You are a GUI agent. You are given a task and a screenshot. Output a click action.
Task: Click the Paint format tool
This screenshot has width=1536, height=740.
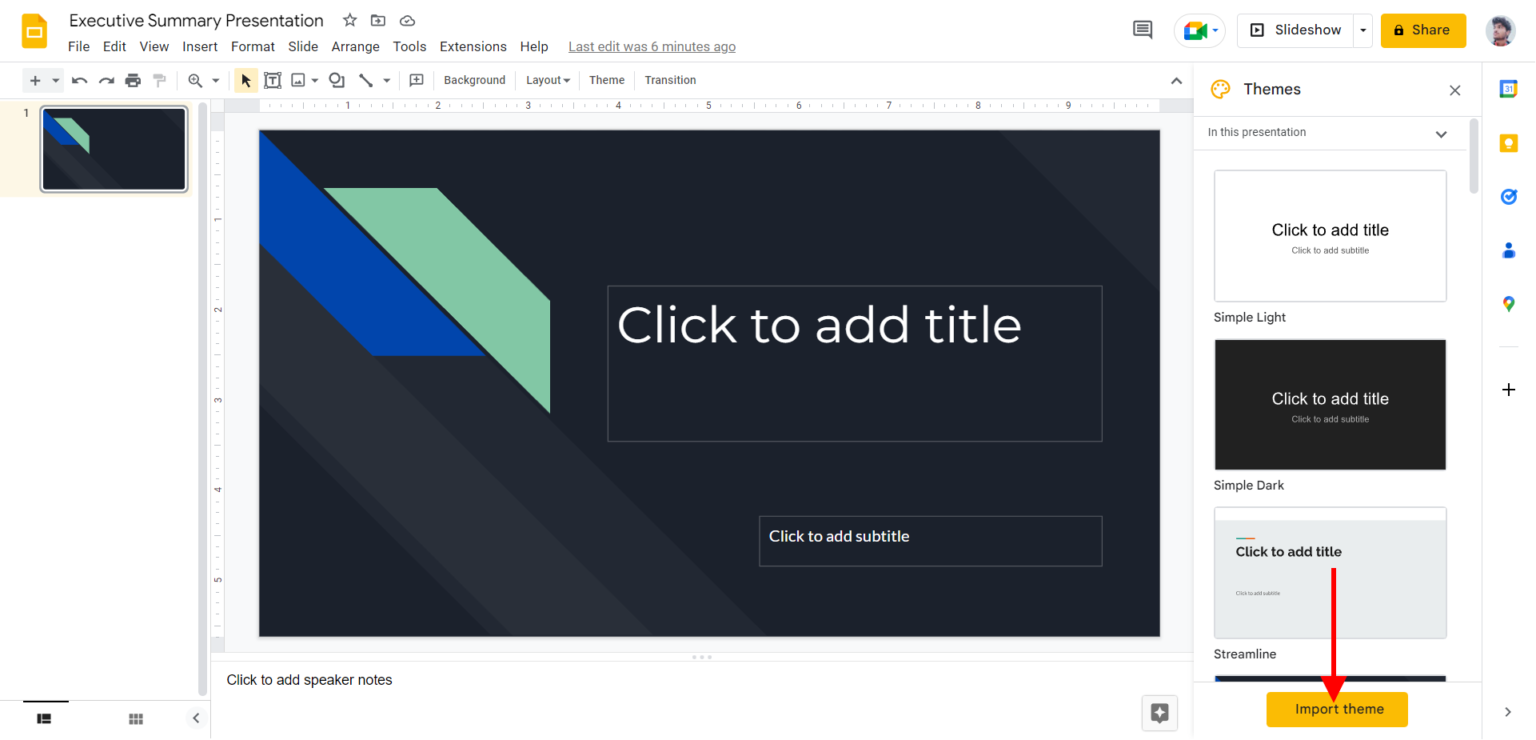159,80
